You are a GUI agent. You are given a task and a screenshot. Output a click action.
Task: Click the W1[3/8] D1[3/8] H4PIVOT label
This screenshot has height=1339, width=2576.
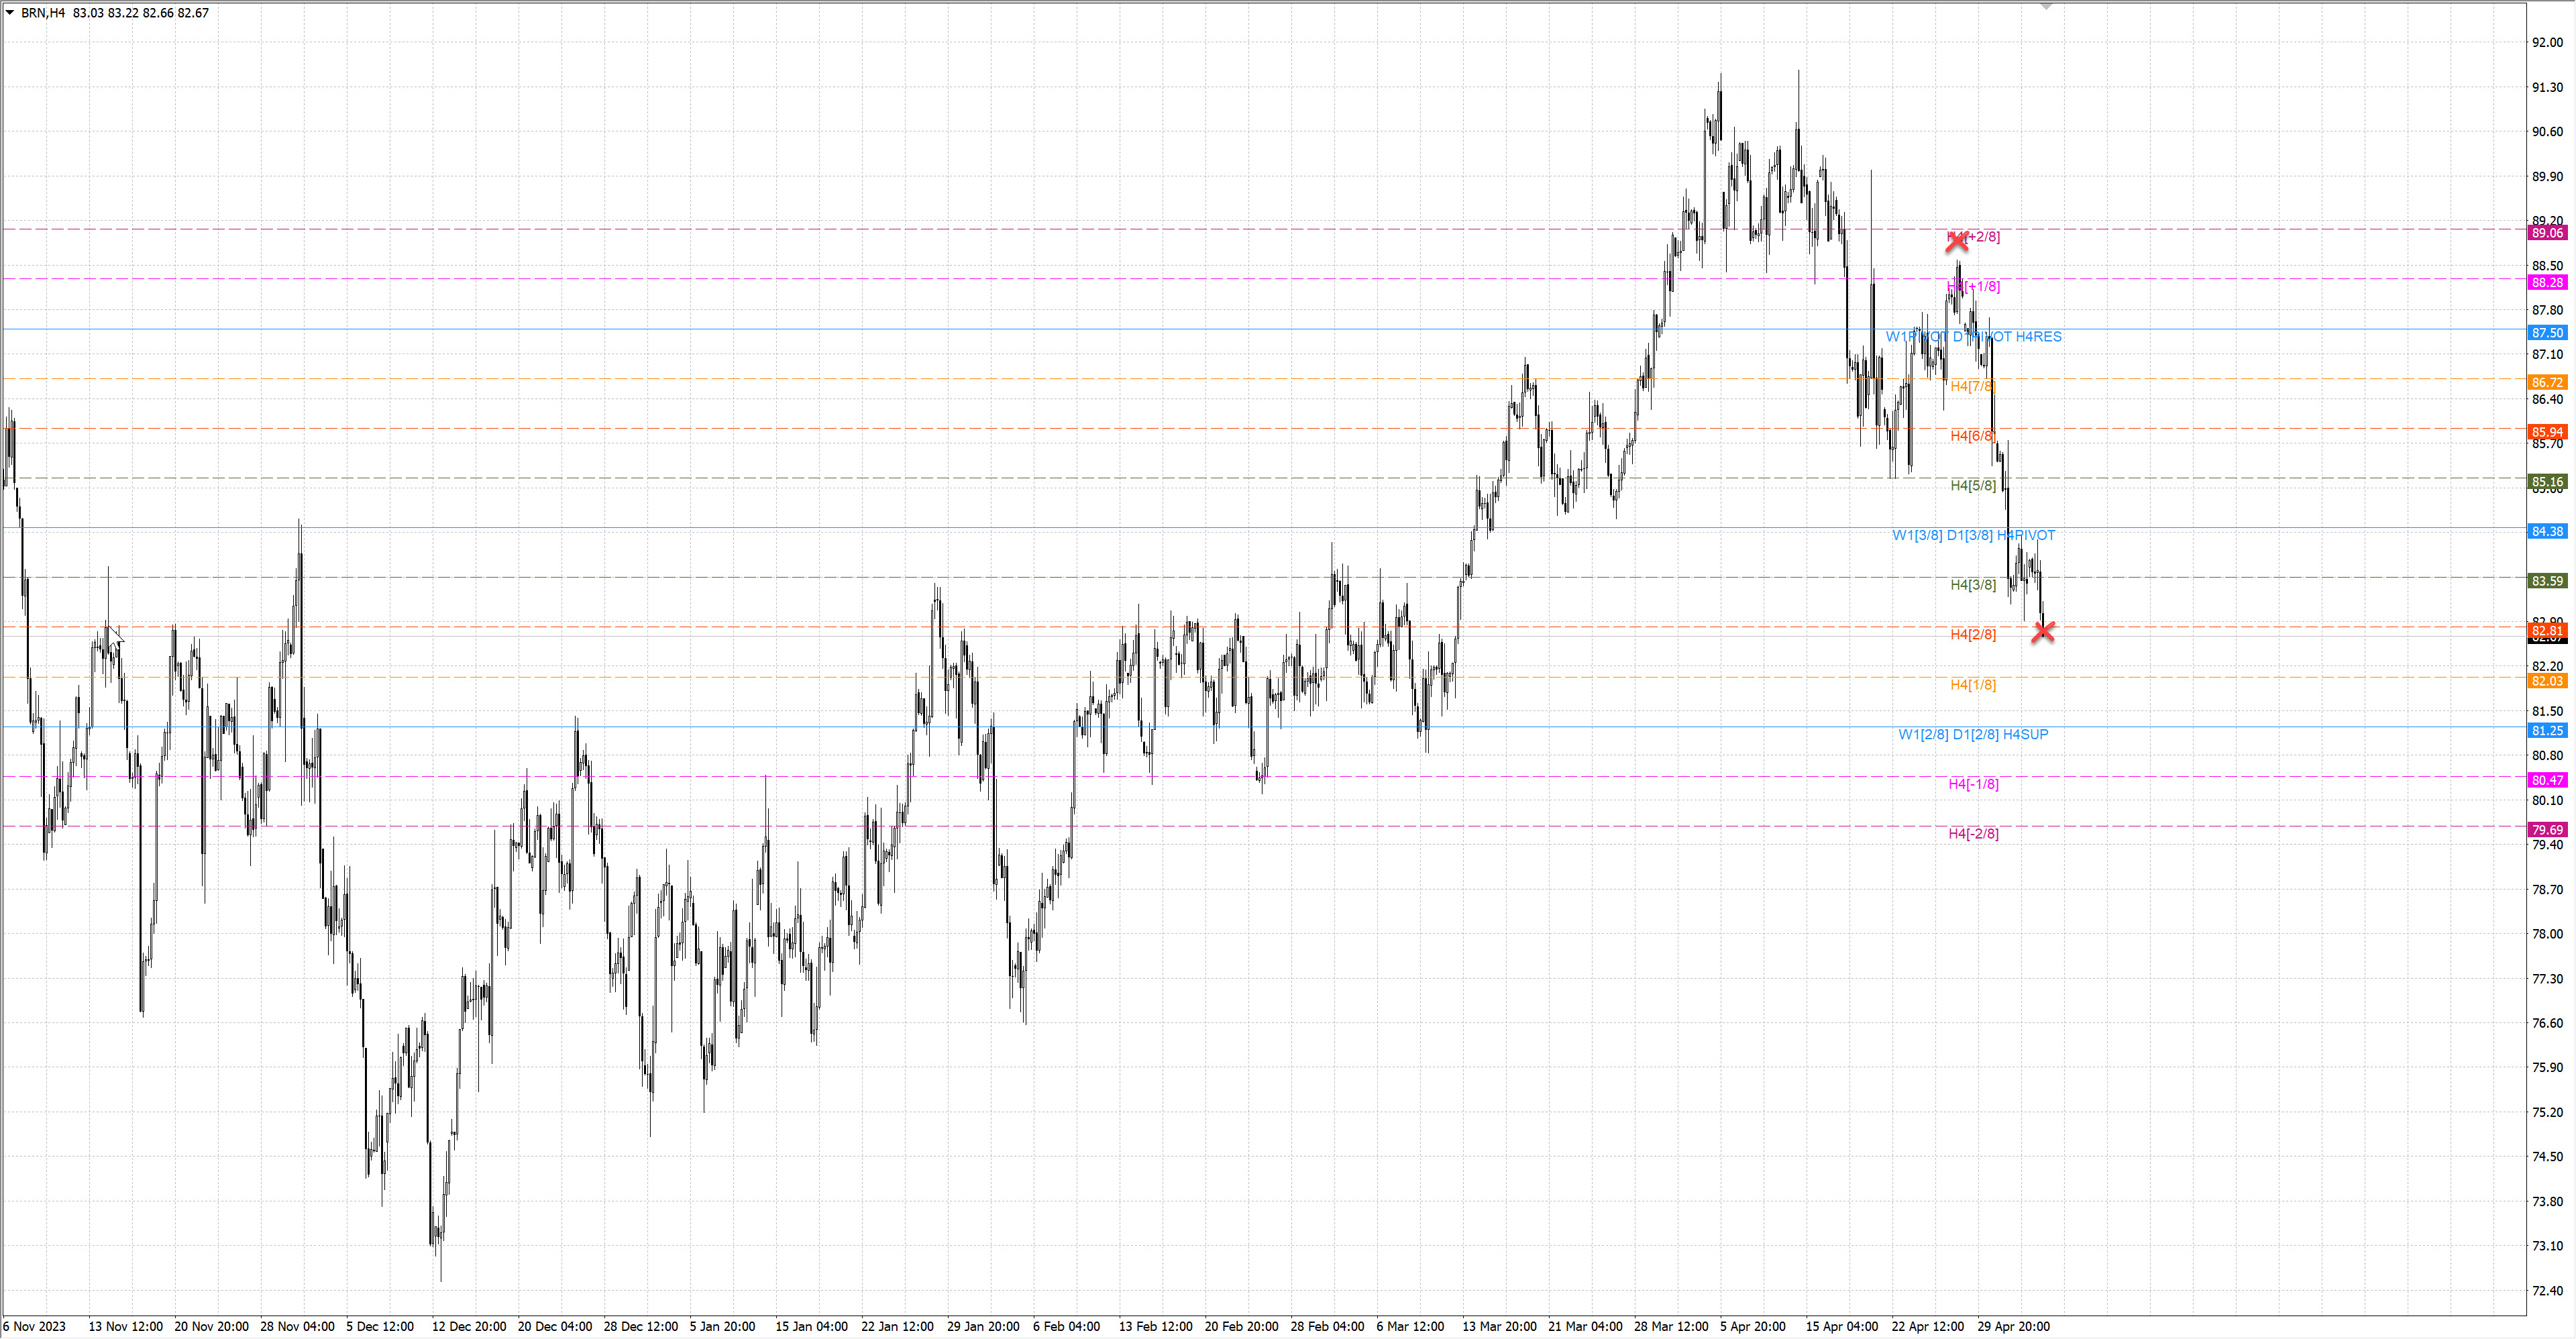click(x=1973, y=535)
